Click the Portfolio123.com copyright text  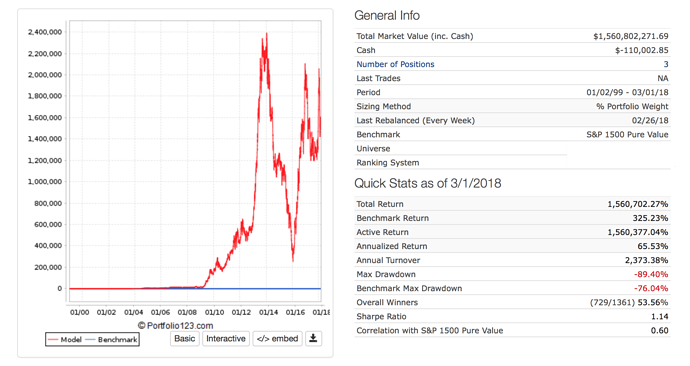coord(176,326)
